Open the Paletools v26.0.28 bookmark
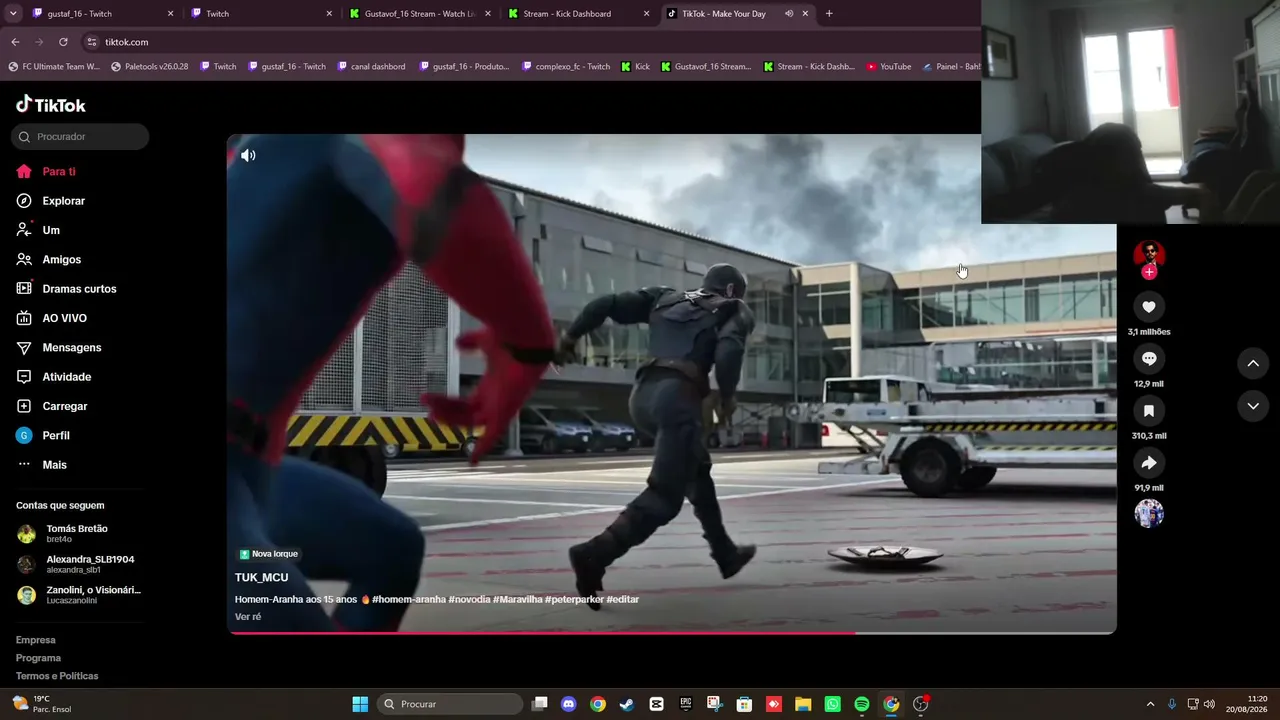This screenshot has width=1280, height=720. 150,67
